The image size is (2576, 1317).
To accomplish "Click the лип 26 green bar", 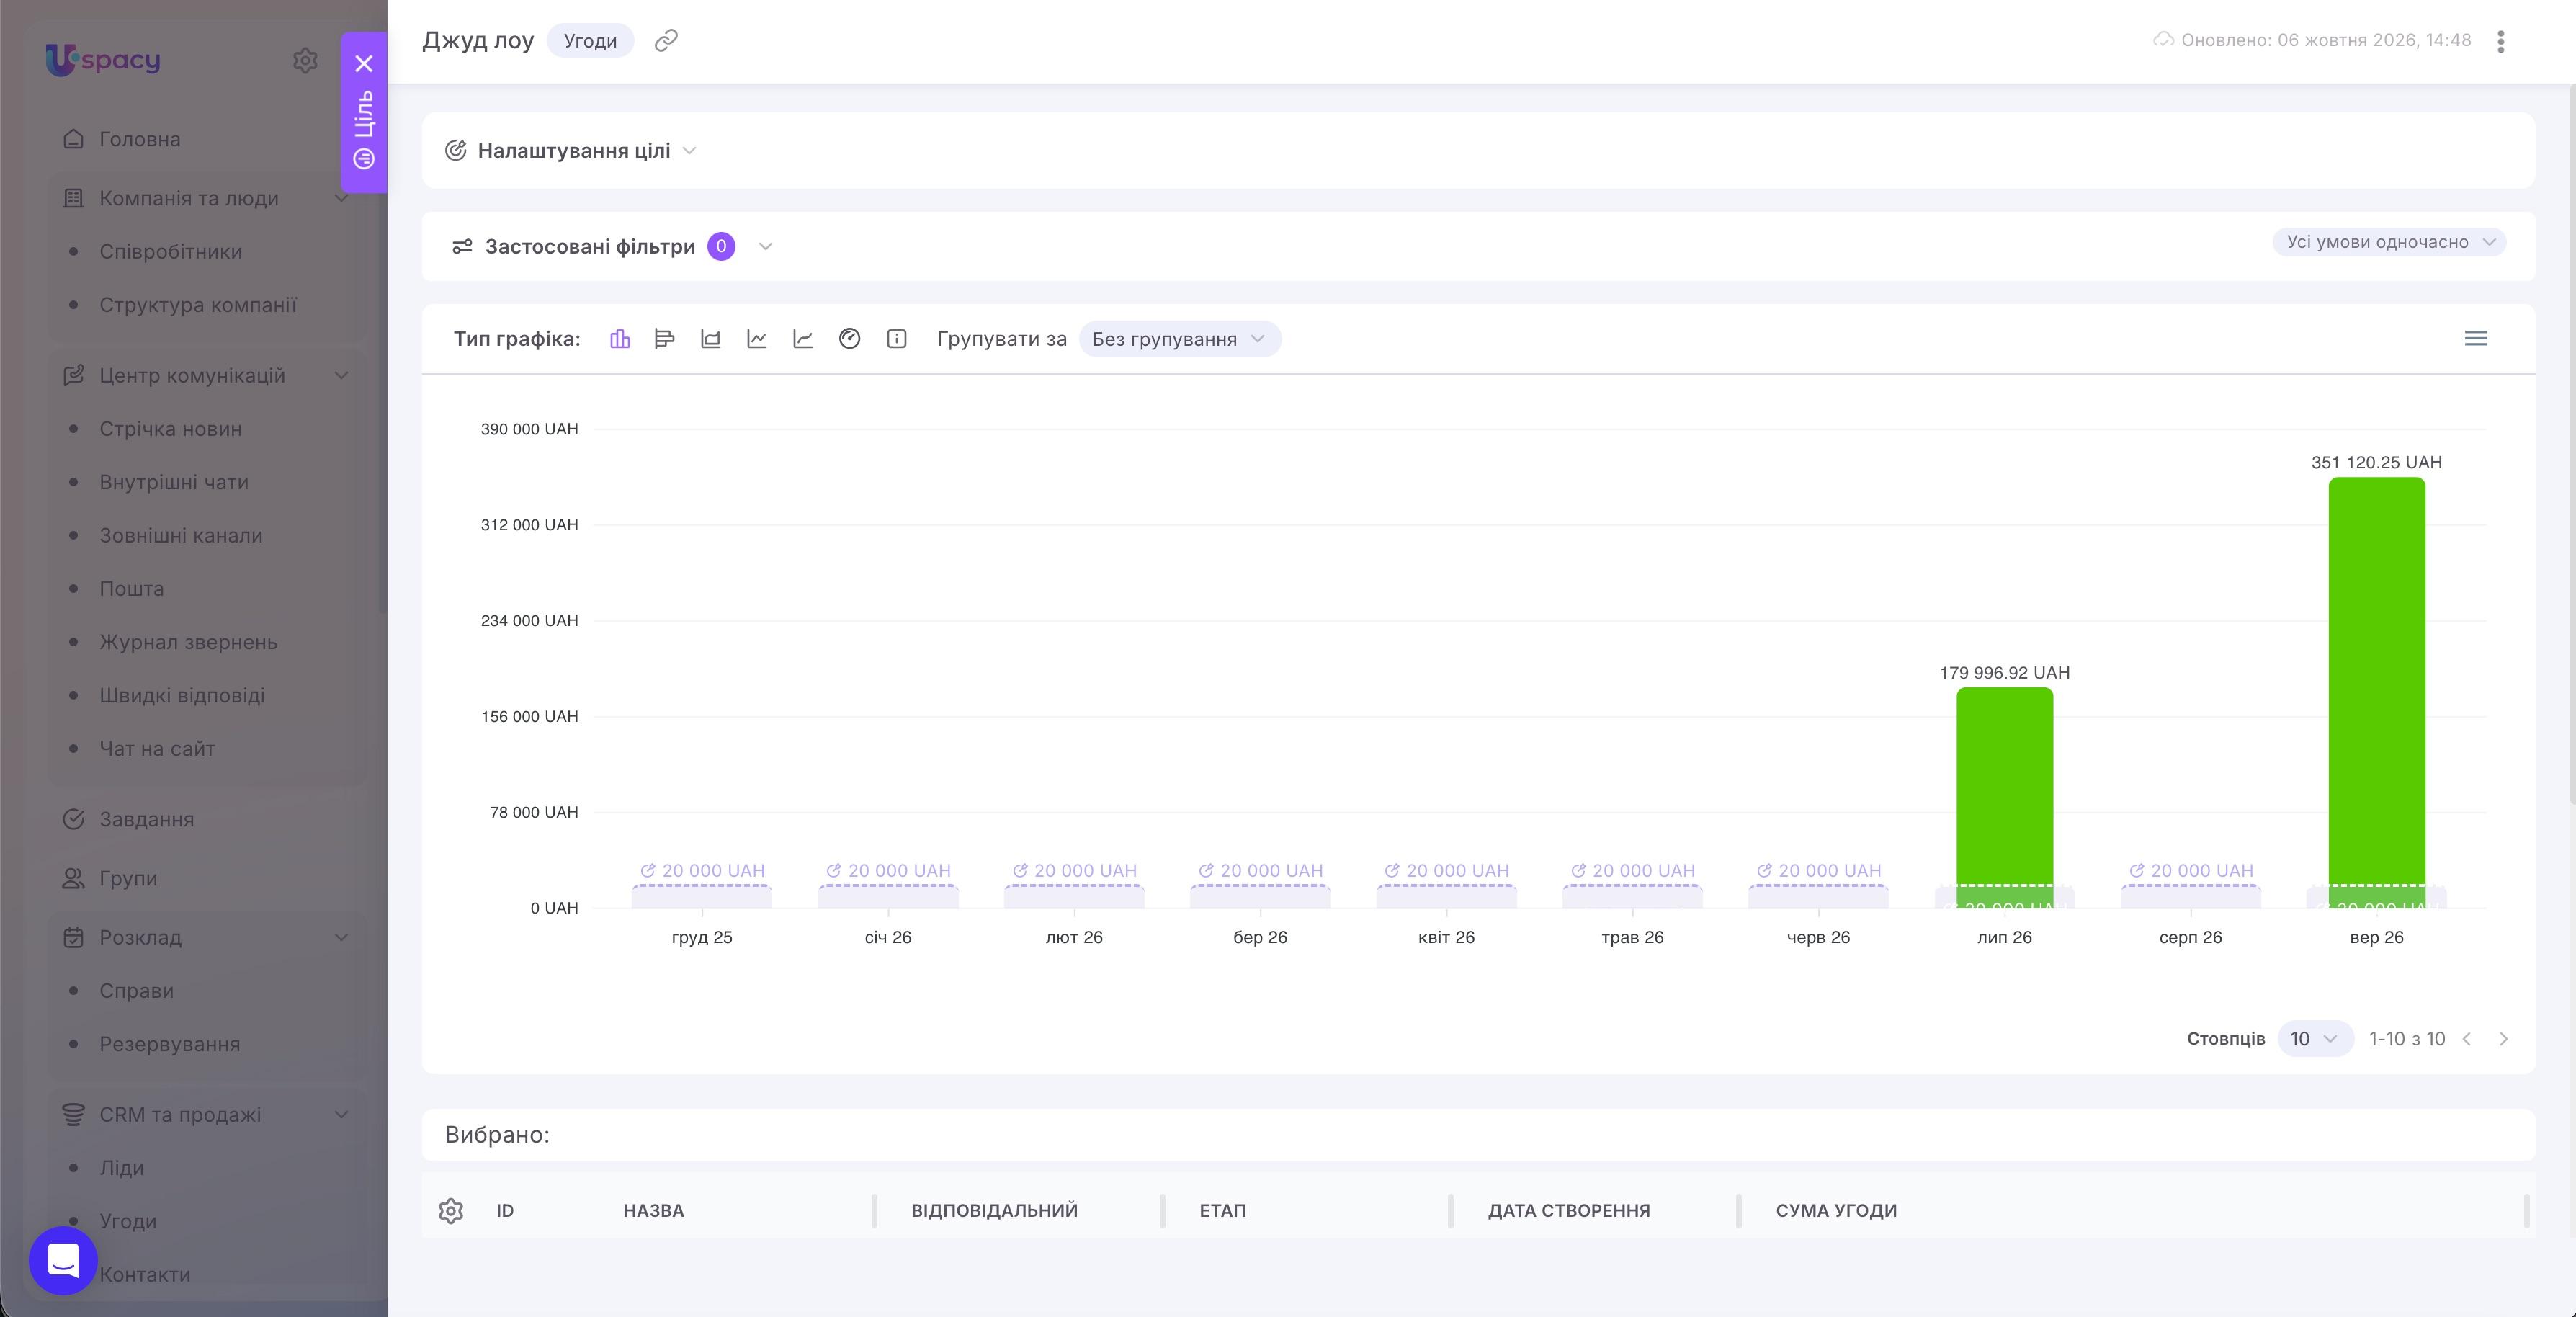I will [2005, 797].
